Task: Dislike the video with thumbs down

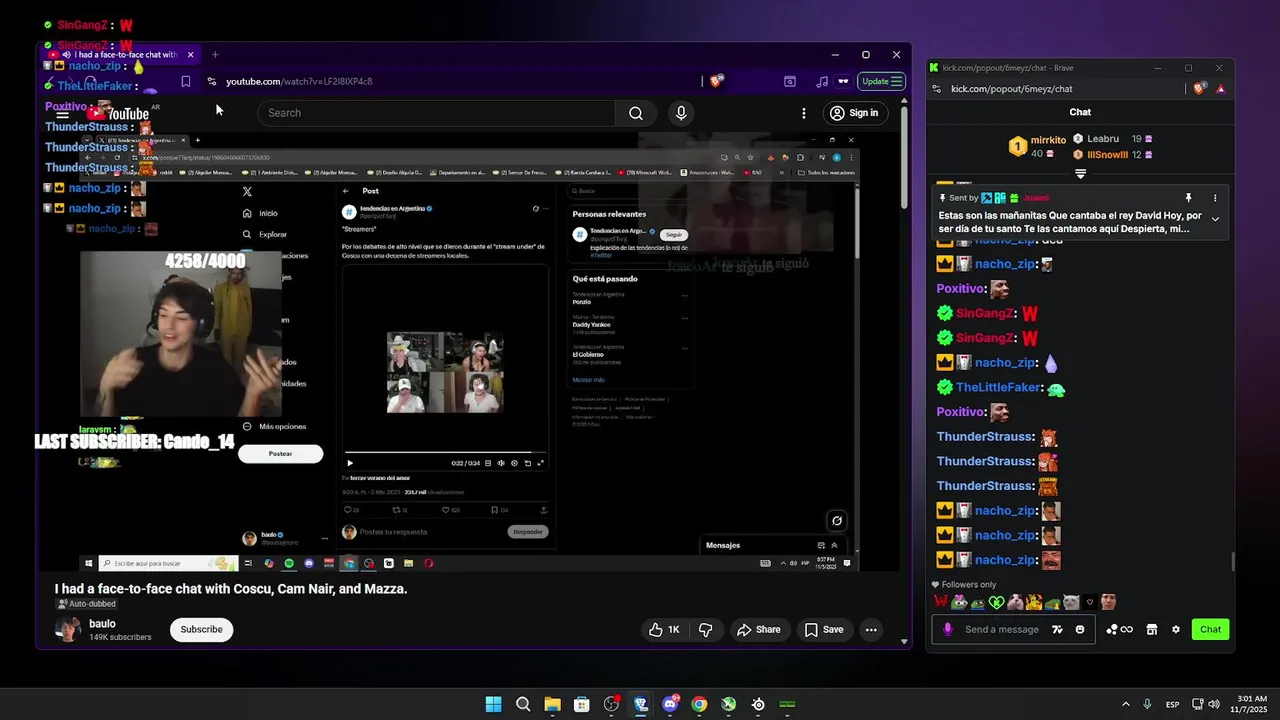Action: [705, 629]
